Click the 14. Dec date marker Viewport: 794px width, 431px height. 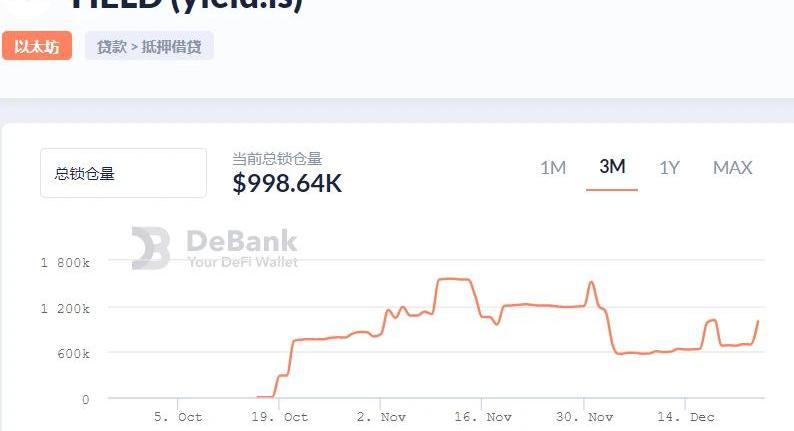687,417
